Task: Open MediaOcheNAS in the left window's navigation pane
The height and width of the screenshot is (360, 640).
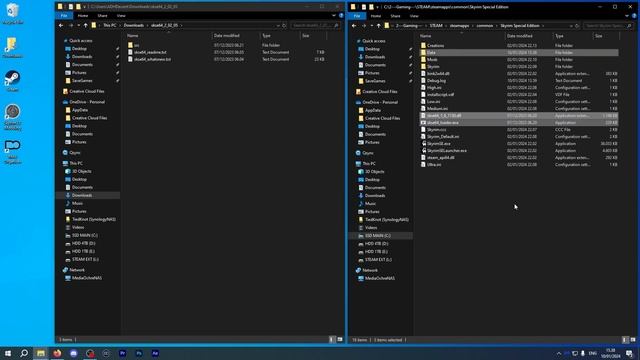Action: pyautogui.click(x=87, y=278)
